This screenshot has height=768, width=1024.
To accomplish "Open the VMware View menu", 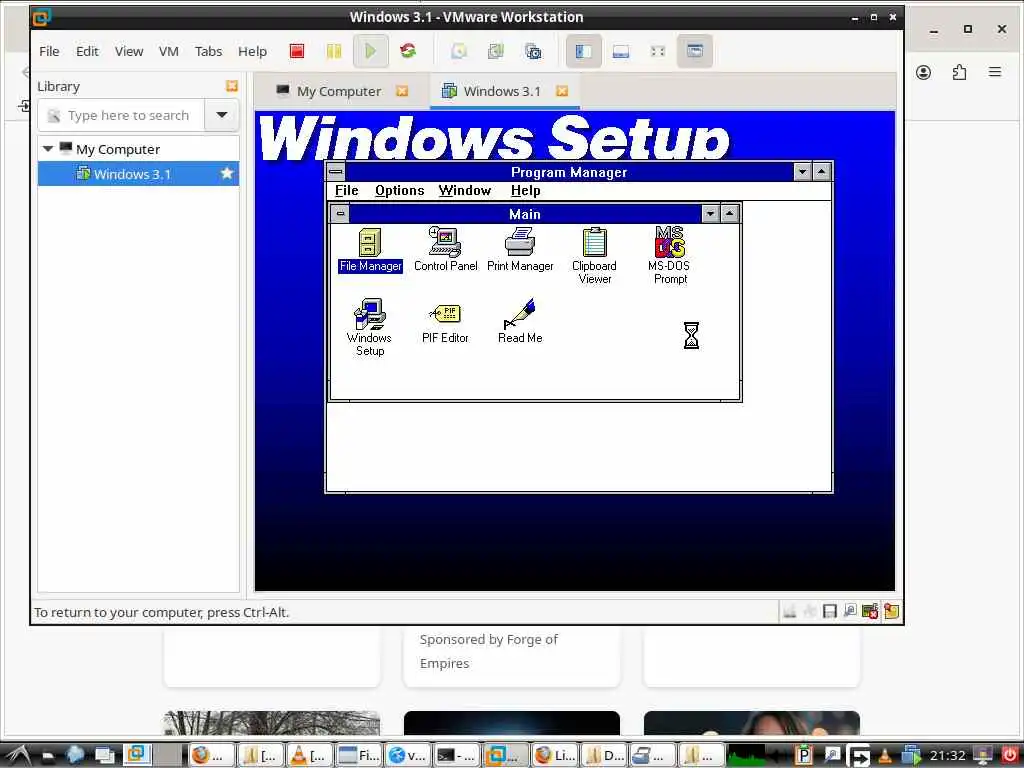I will [129, 51].
